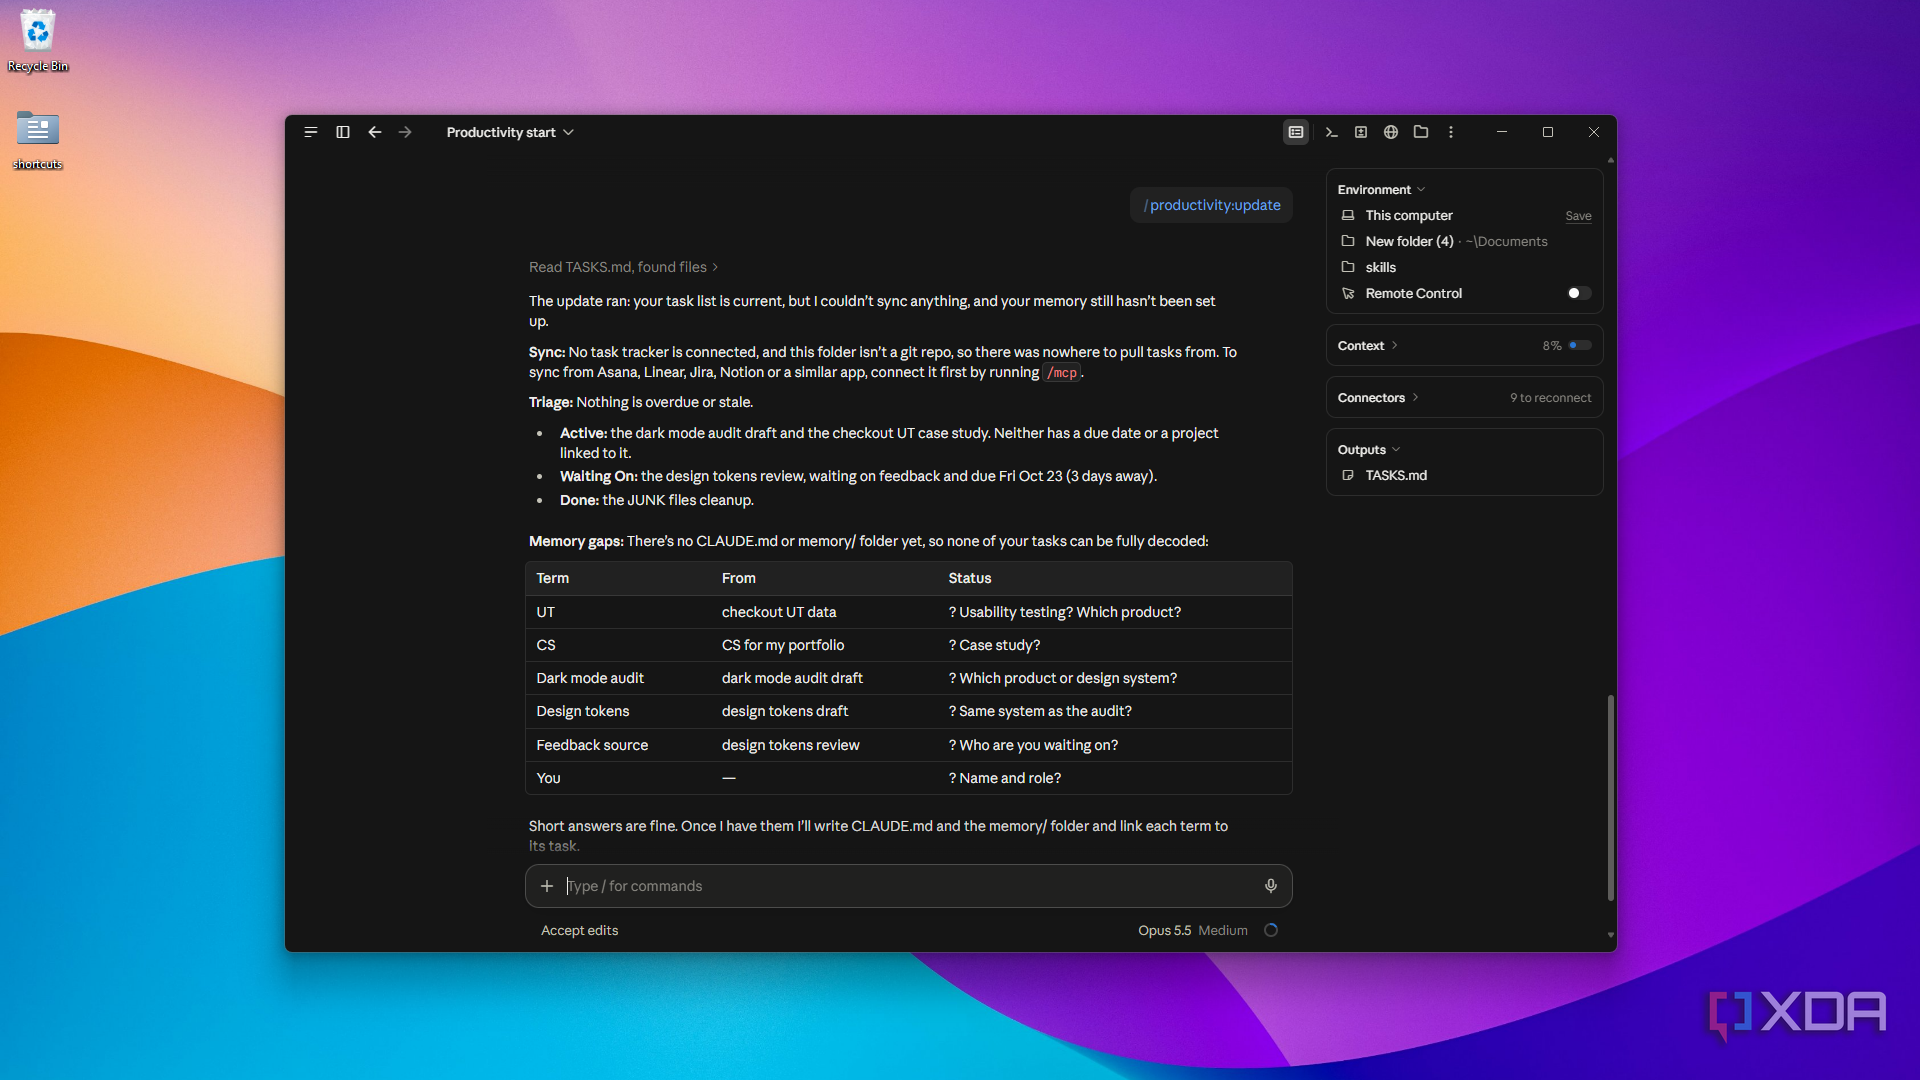Toggle the details panel view button
Image resolution: width=1920 pixels, height=1080 pixels.
[1296, 132]
